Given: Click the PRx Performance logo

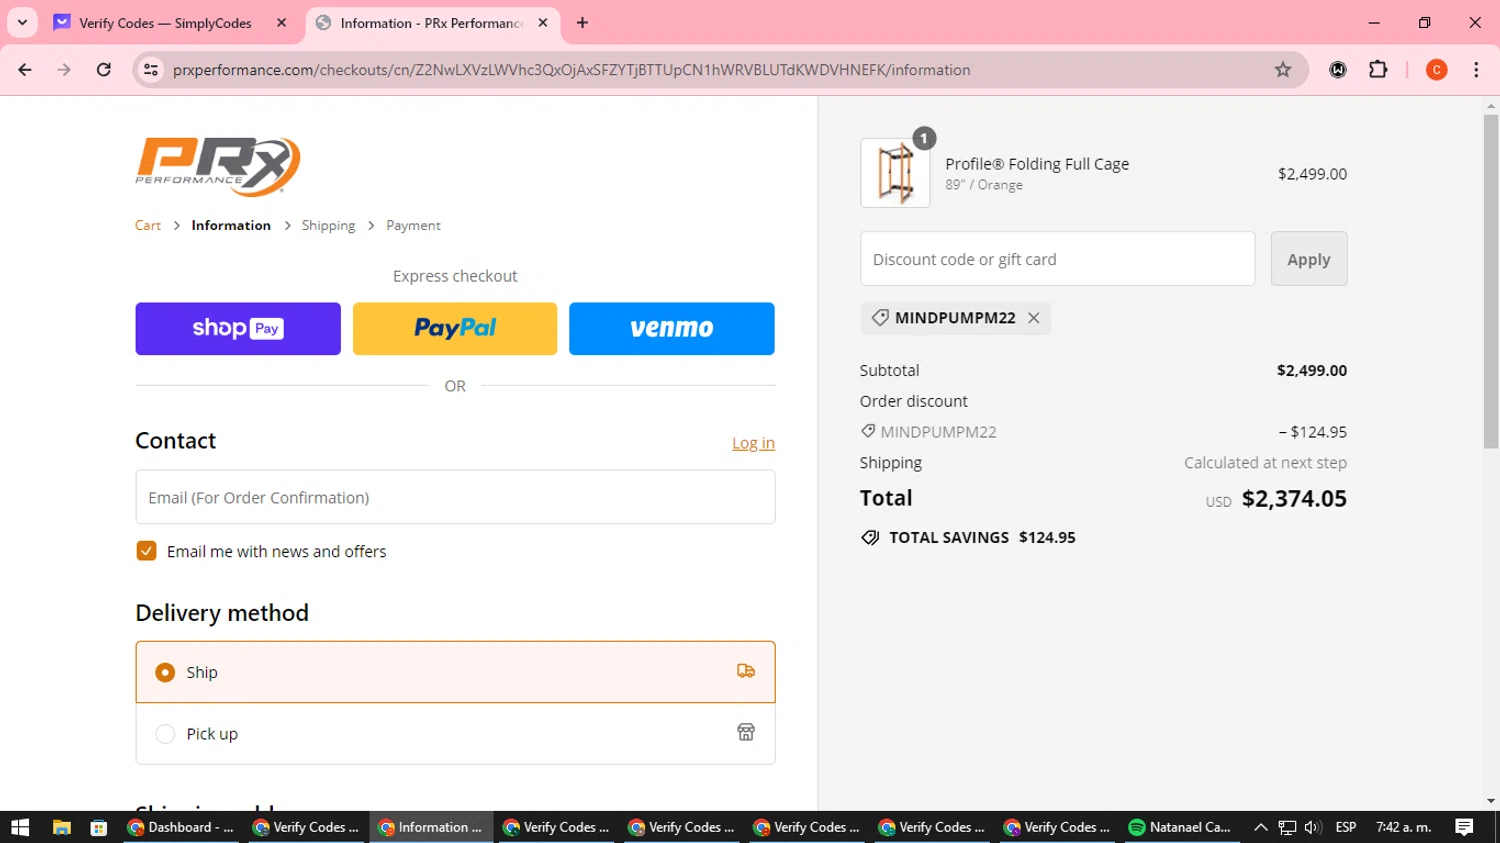Looking at the screenshot, I should pyautogui.click(x=218, y=166).
